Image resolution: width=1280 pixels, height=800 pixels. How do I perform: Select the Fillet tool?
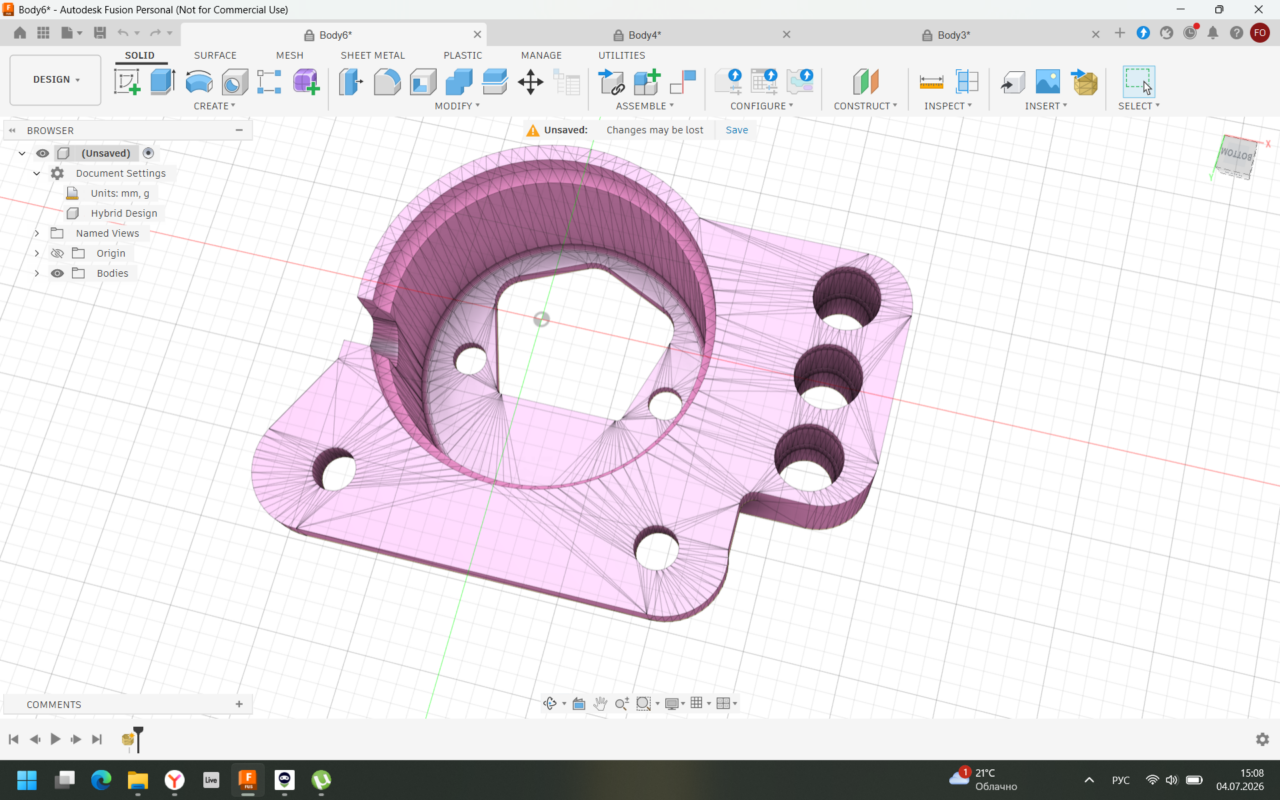tap(387, 82)
